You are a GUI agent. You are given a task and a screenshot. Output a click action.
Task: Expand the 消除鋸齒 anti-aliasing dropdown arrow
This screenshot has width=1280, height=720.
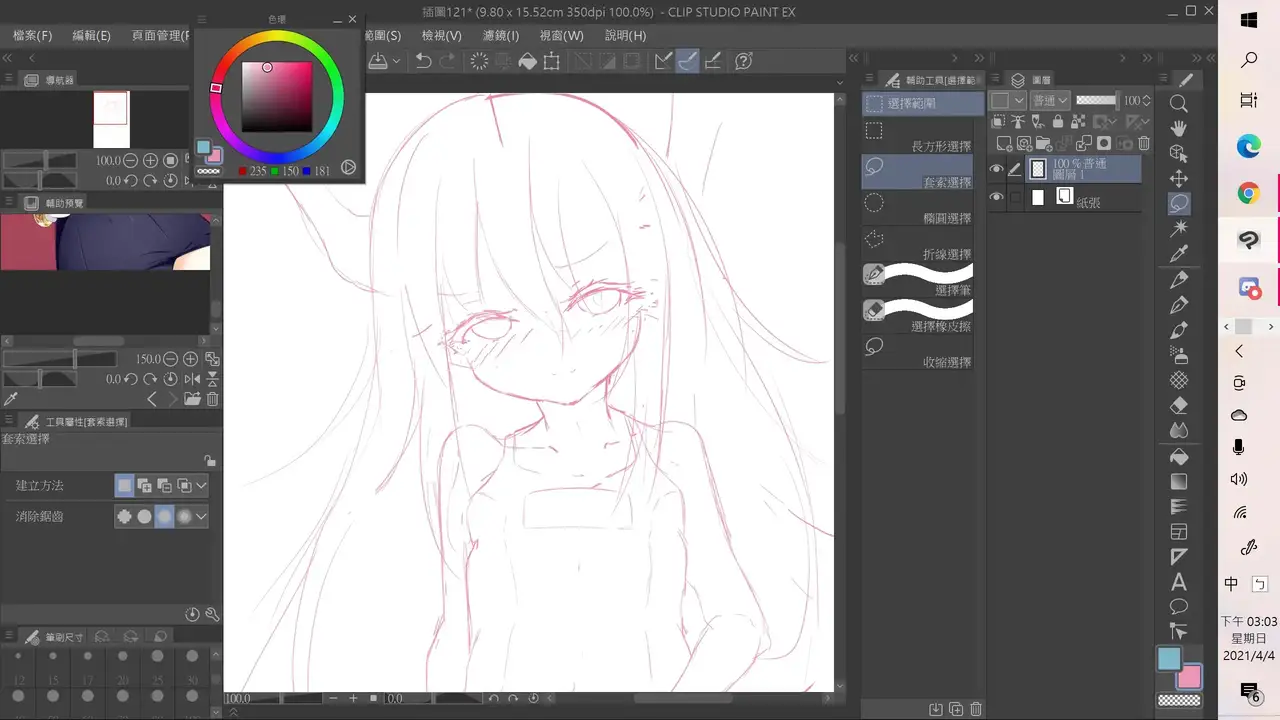point(202,517)
